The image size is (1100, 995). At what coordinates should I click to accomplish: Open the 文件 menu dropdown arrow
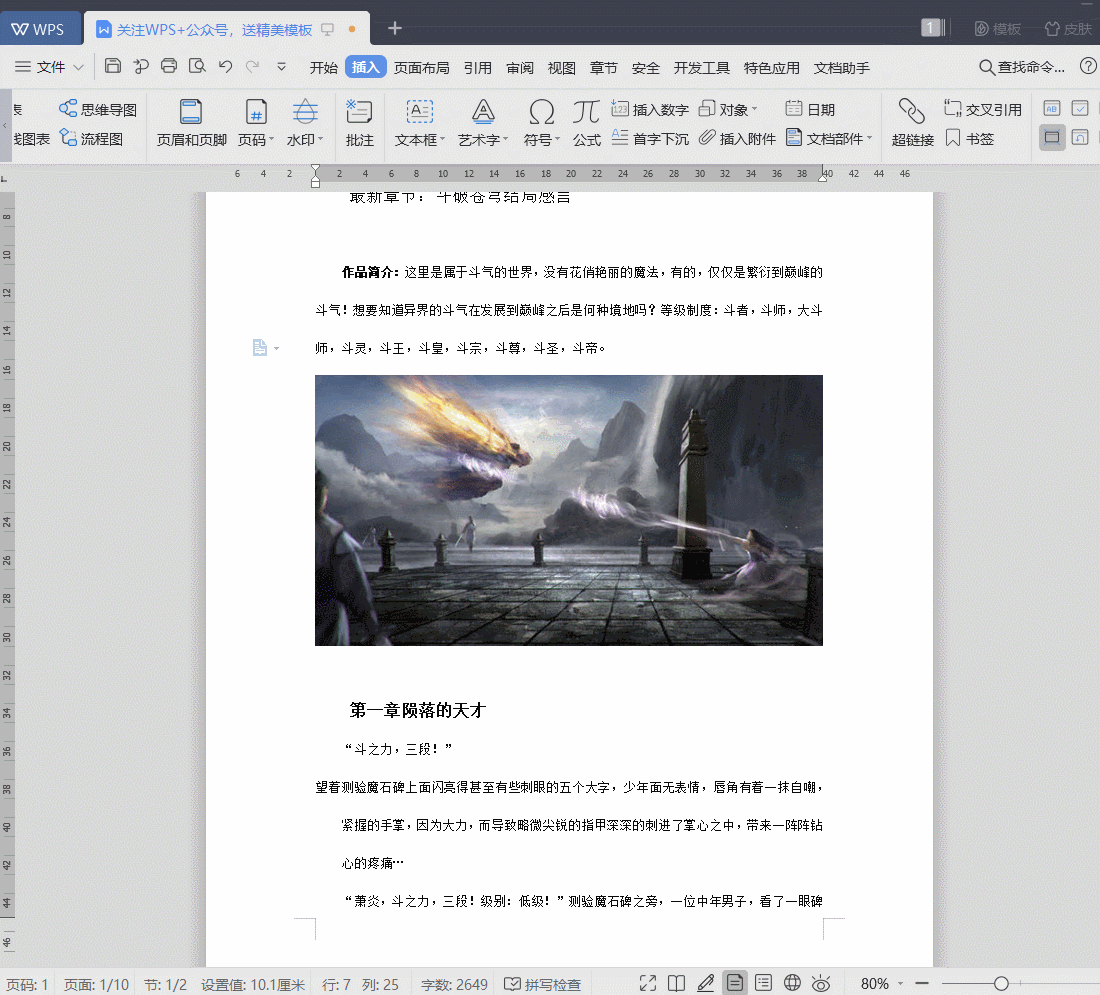[x=79, y=67]
